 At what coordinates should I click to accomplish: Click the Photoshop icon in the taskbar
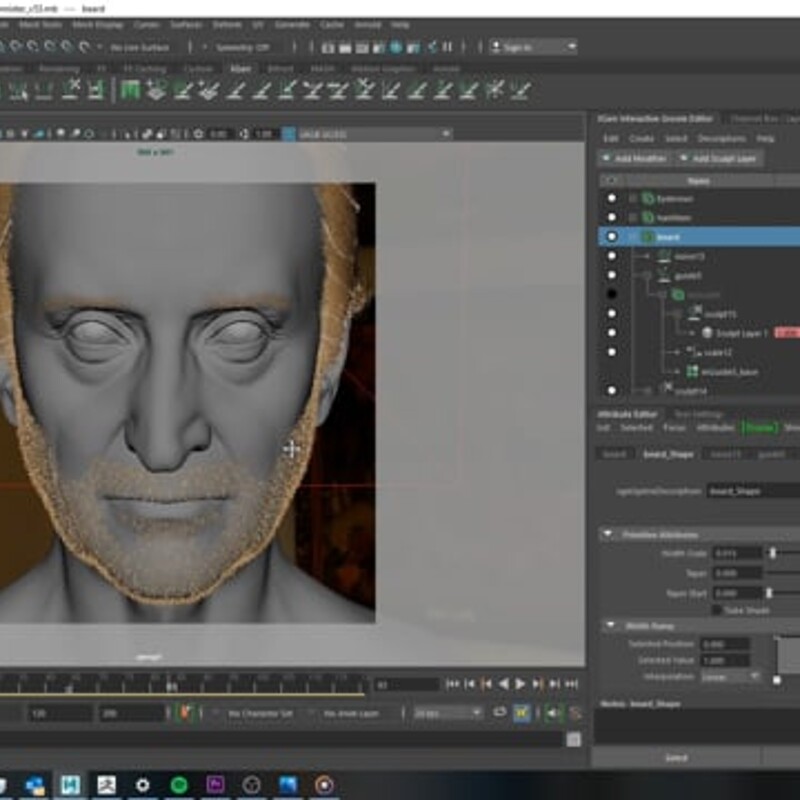(x=288, y=784)
